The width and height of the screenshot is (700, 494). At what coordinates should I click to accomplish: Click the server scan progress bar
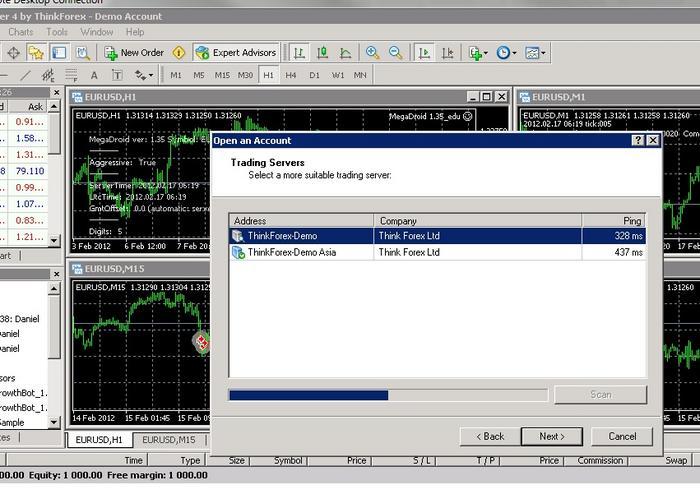pos(388,395)
